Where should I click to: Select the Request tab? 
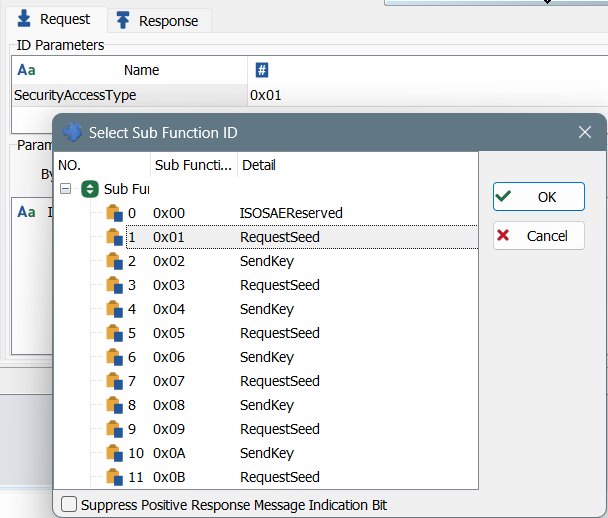tap(56, 19)
